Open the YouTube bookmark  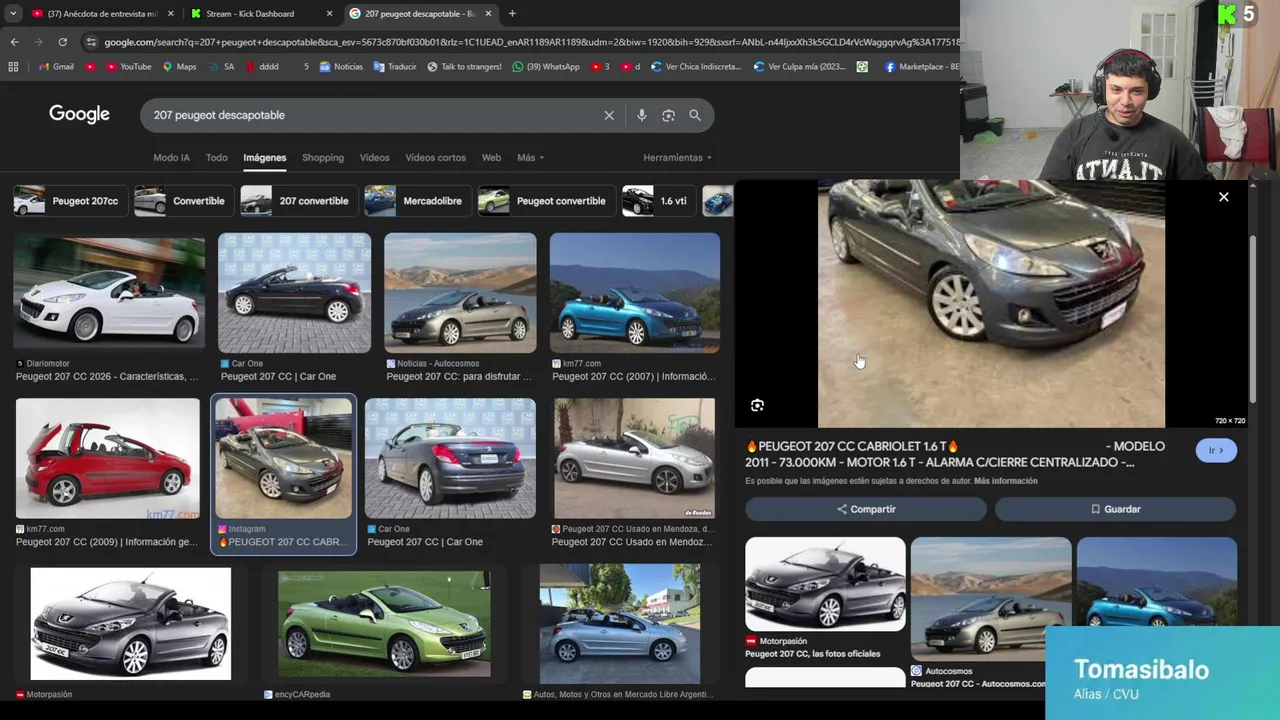[x=128, y=67]
